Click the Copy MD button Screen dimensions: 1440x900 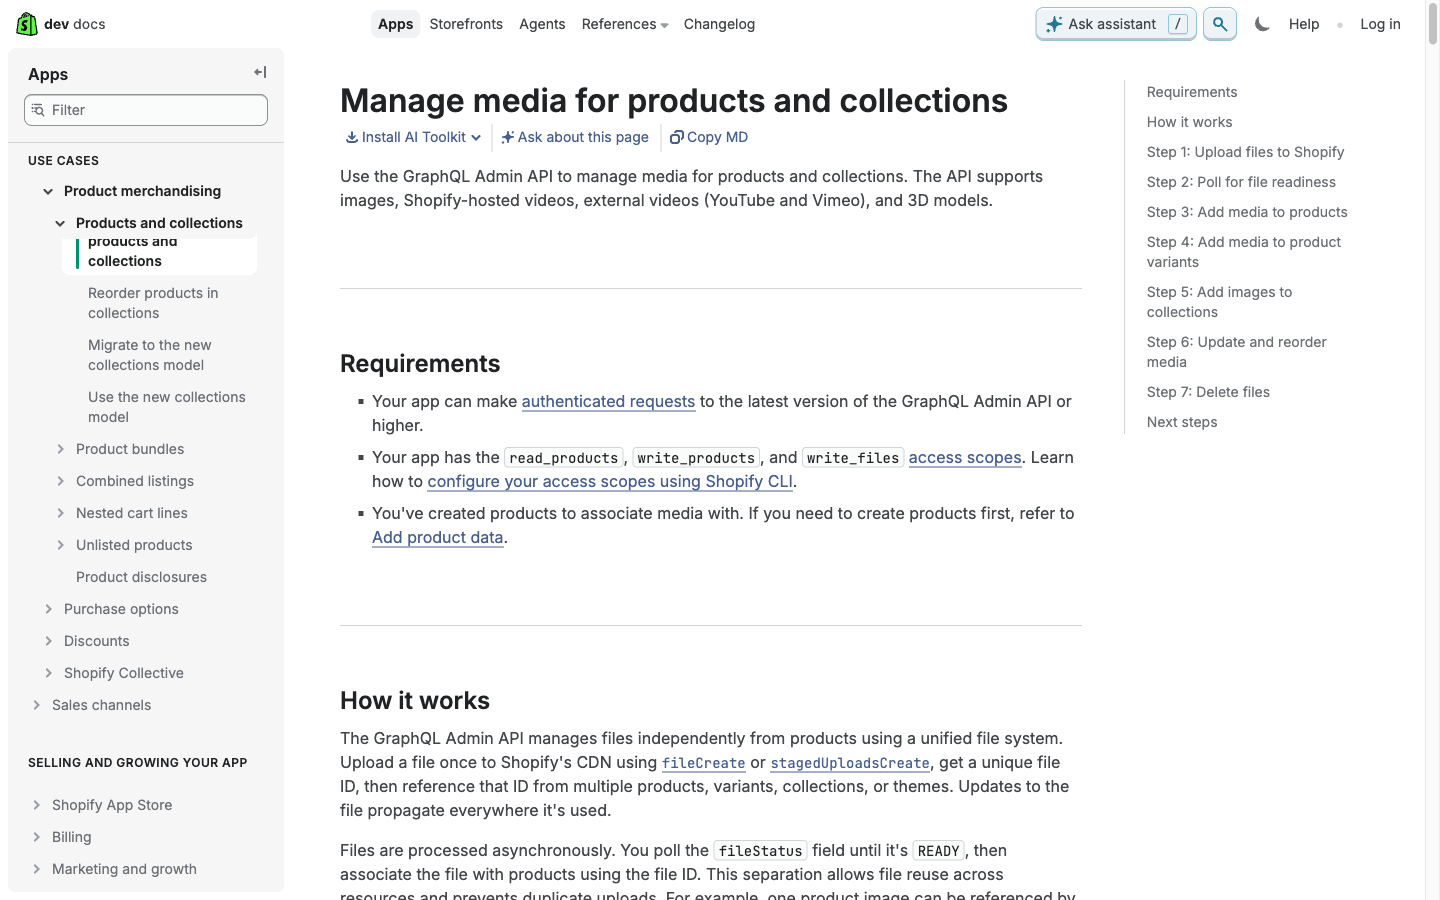[709, 137]
